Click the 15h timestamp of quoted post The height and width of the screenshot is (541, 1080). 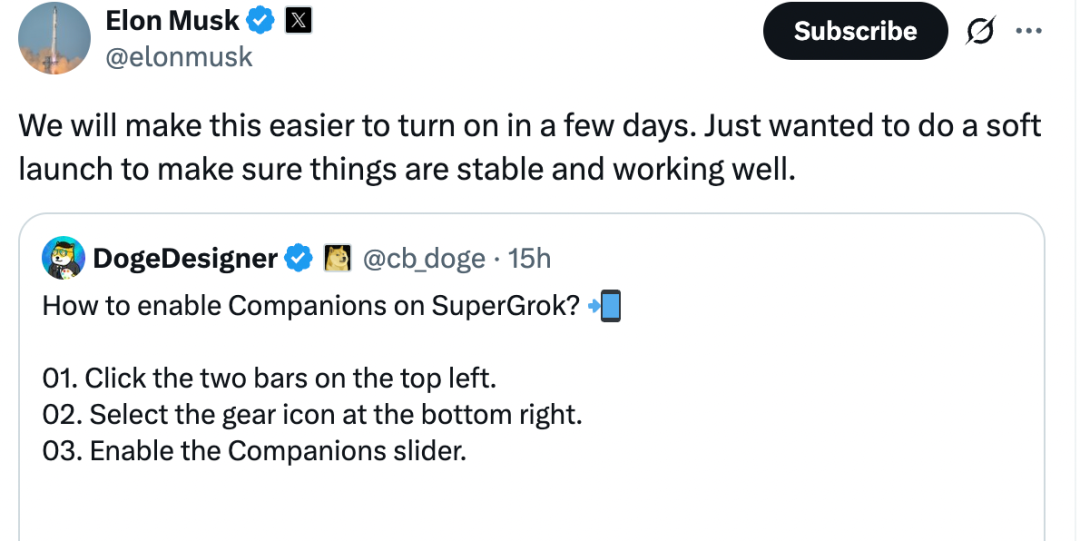(x=529, y=258)
